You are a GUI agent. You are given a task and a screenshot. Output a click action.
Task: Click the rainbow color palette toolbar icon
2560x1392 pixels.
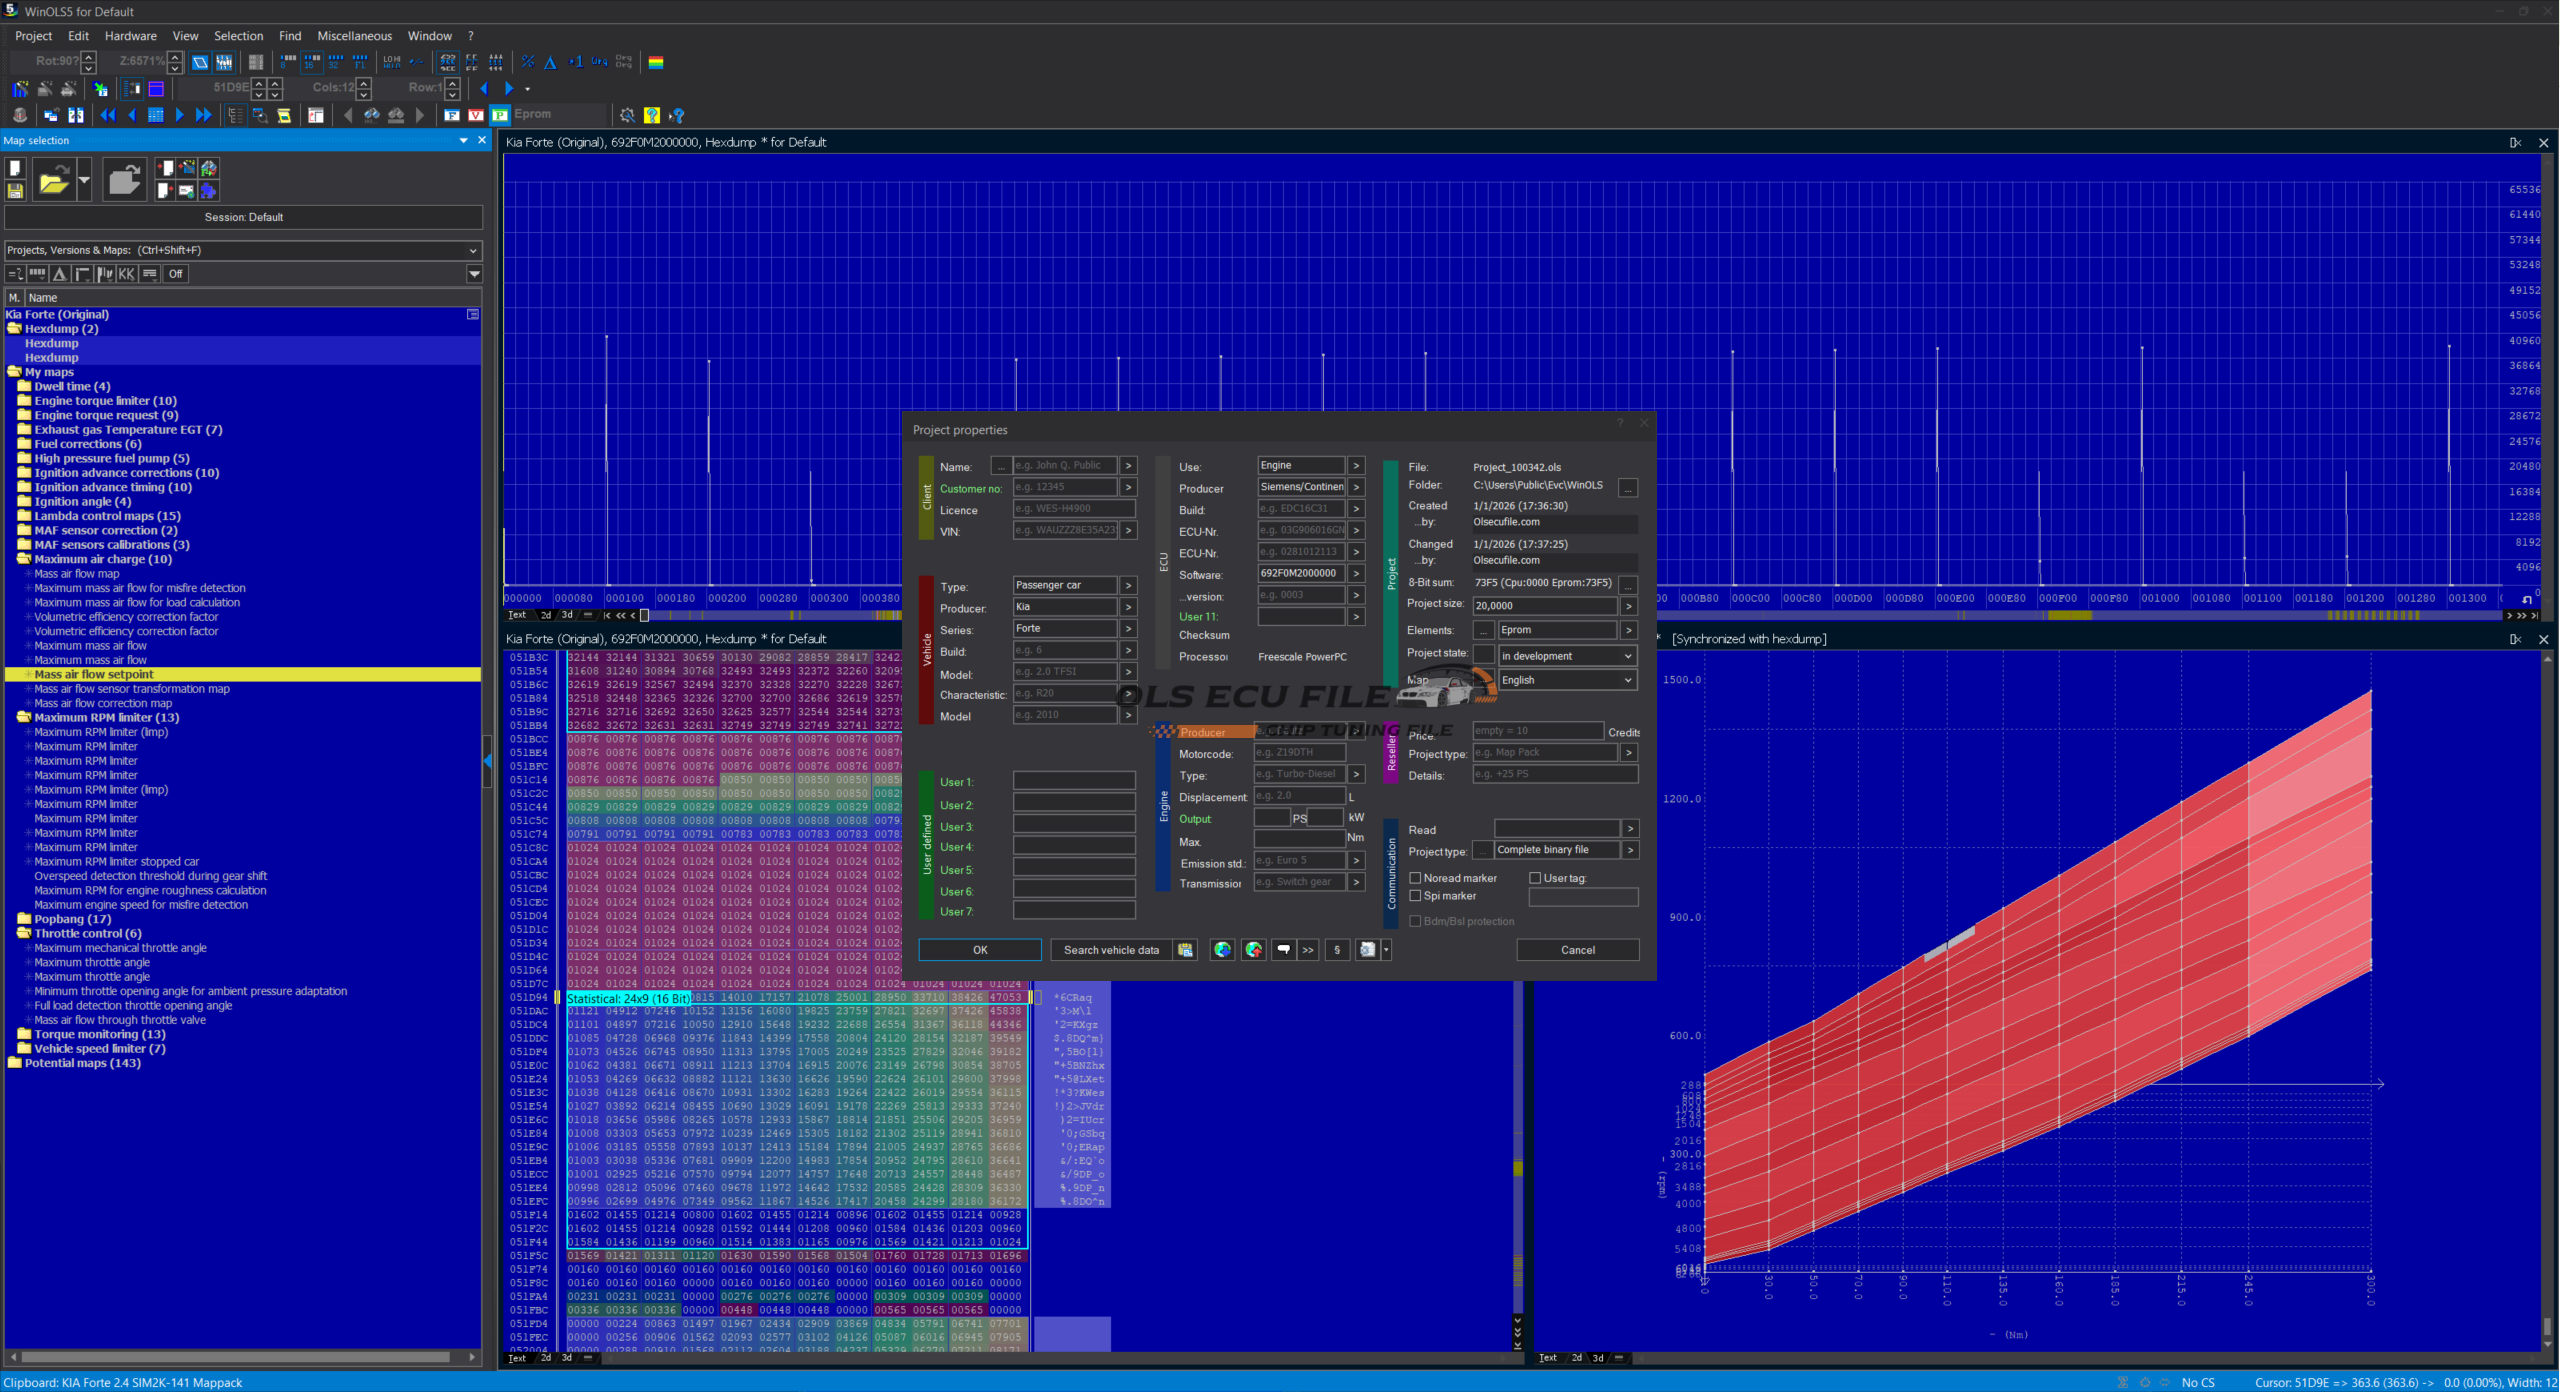click(656, 62)
